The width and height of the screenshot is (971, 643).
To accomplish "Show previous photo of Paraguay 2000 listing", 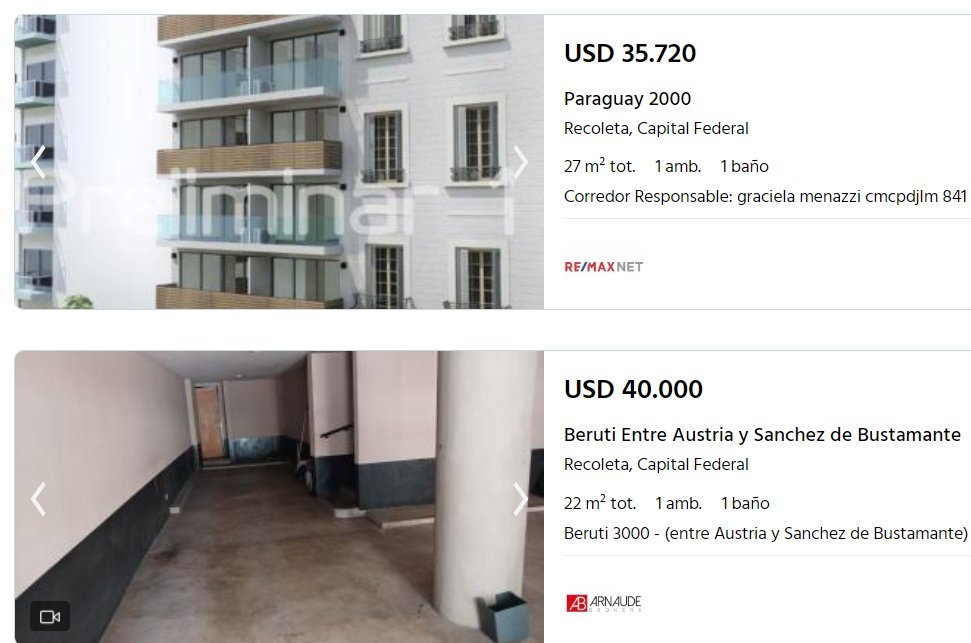I will pyautogui.click(x=38, y=162).
